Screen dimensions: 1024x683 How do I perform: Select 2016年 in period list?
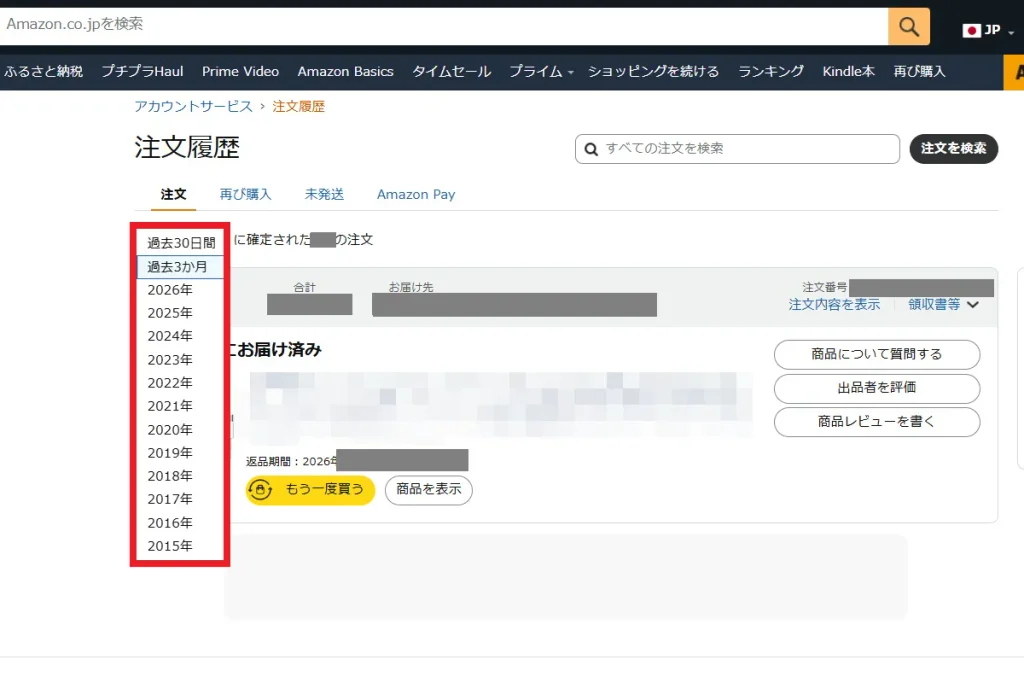click(x=180, y=522)
